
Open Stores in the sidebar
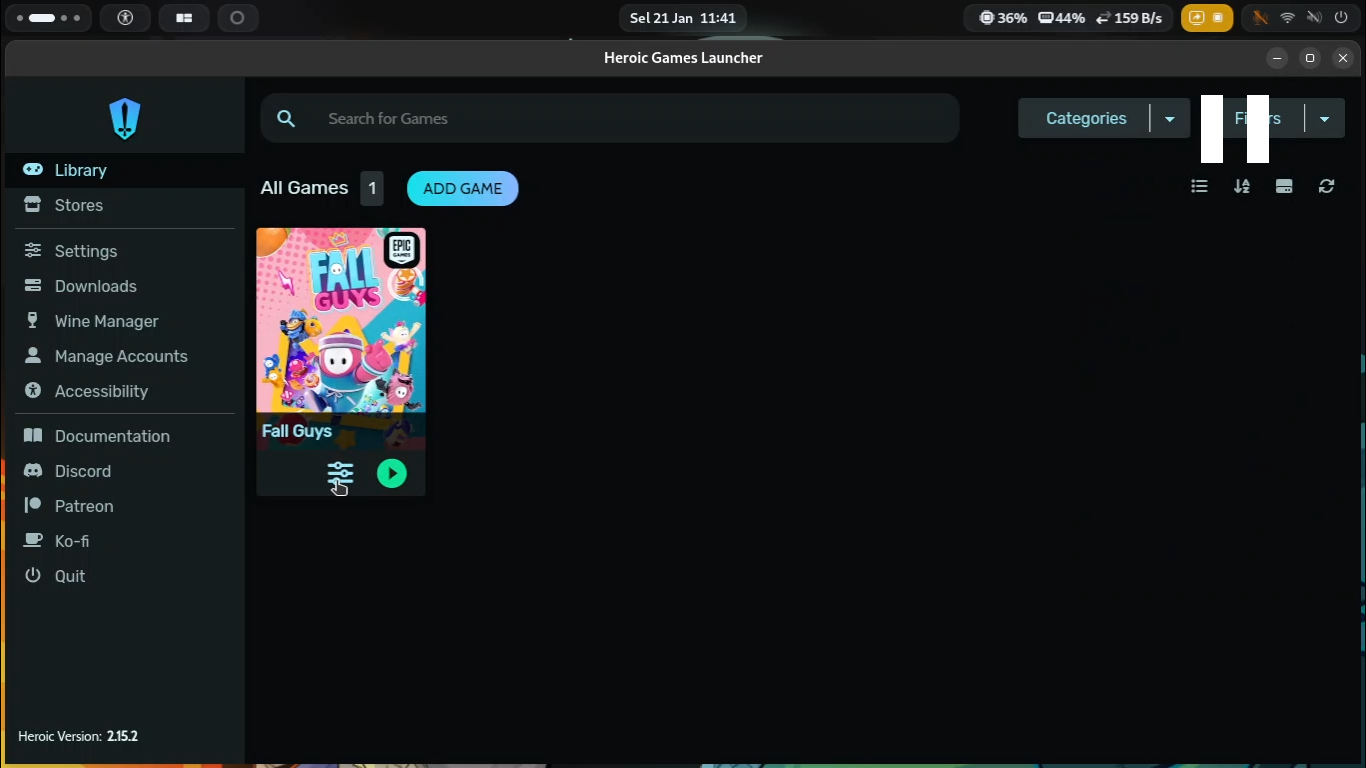[125, 205]
